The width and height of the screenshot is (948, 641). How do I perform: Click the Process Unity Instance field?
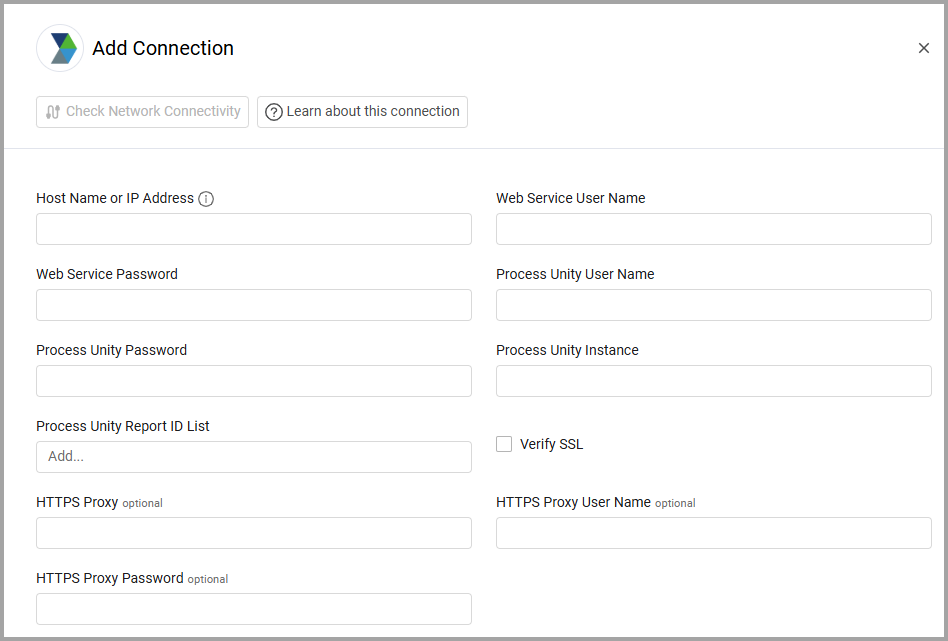click(714, 381)
